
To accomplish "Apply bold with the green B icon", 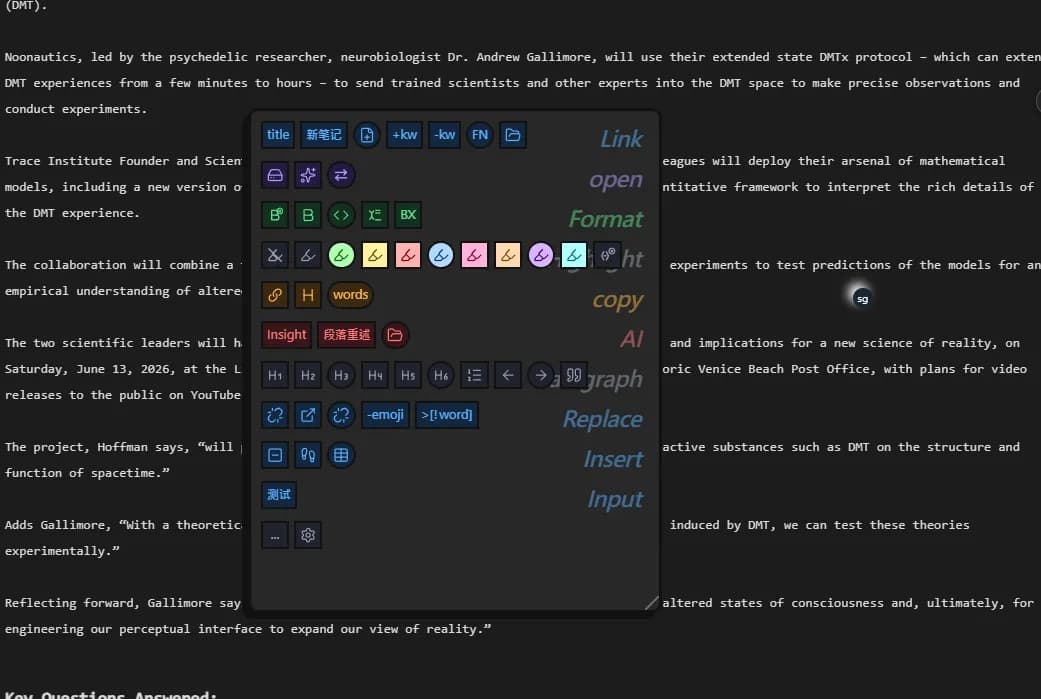I will coord(308,215).
